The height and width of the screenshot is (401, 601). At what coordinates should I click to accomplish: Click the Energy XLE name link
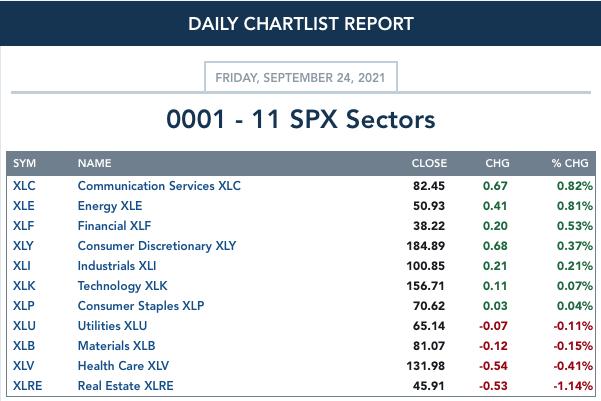110,206
